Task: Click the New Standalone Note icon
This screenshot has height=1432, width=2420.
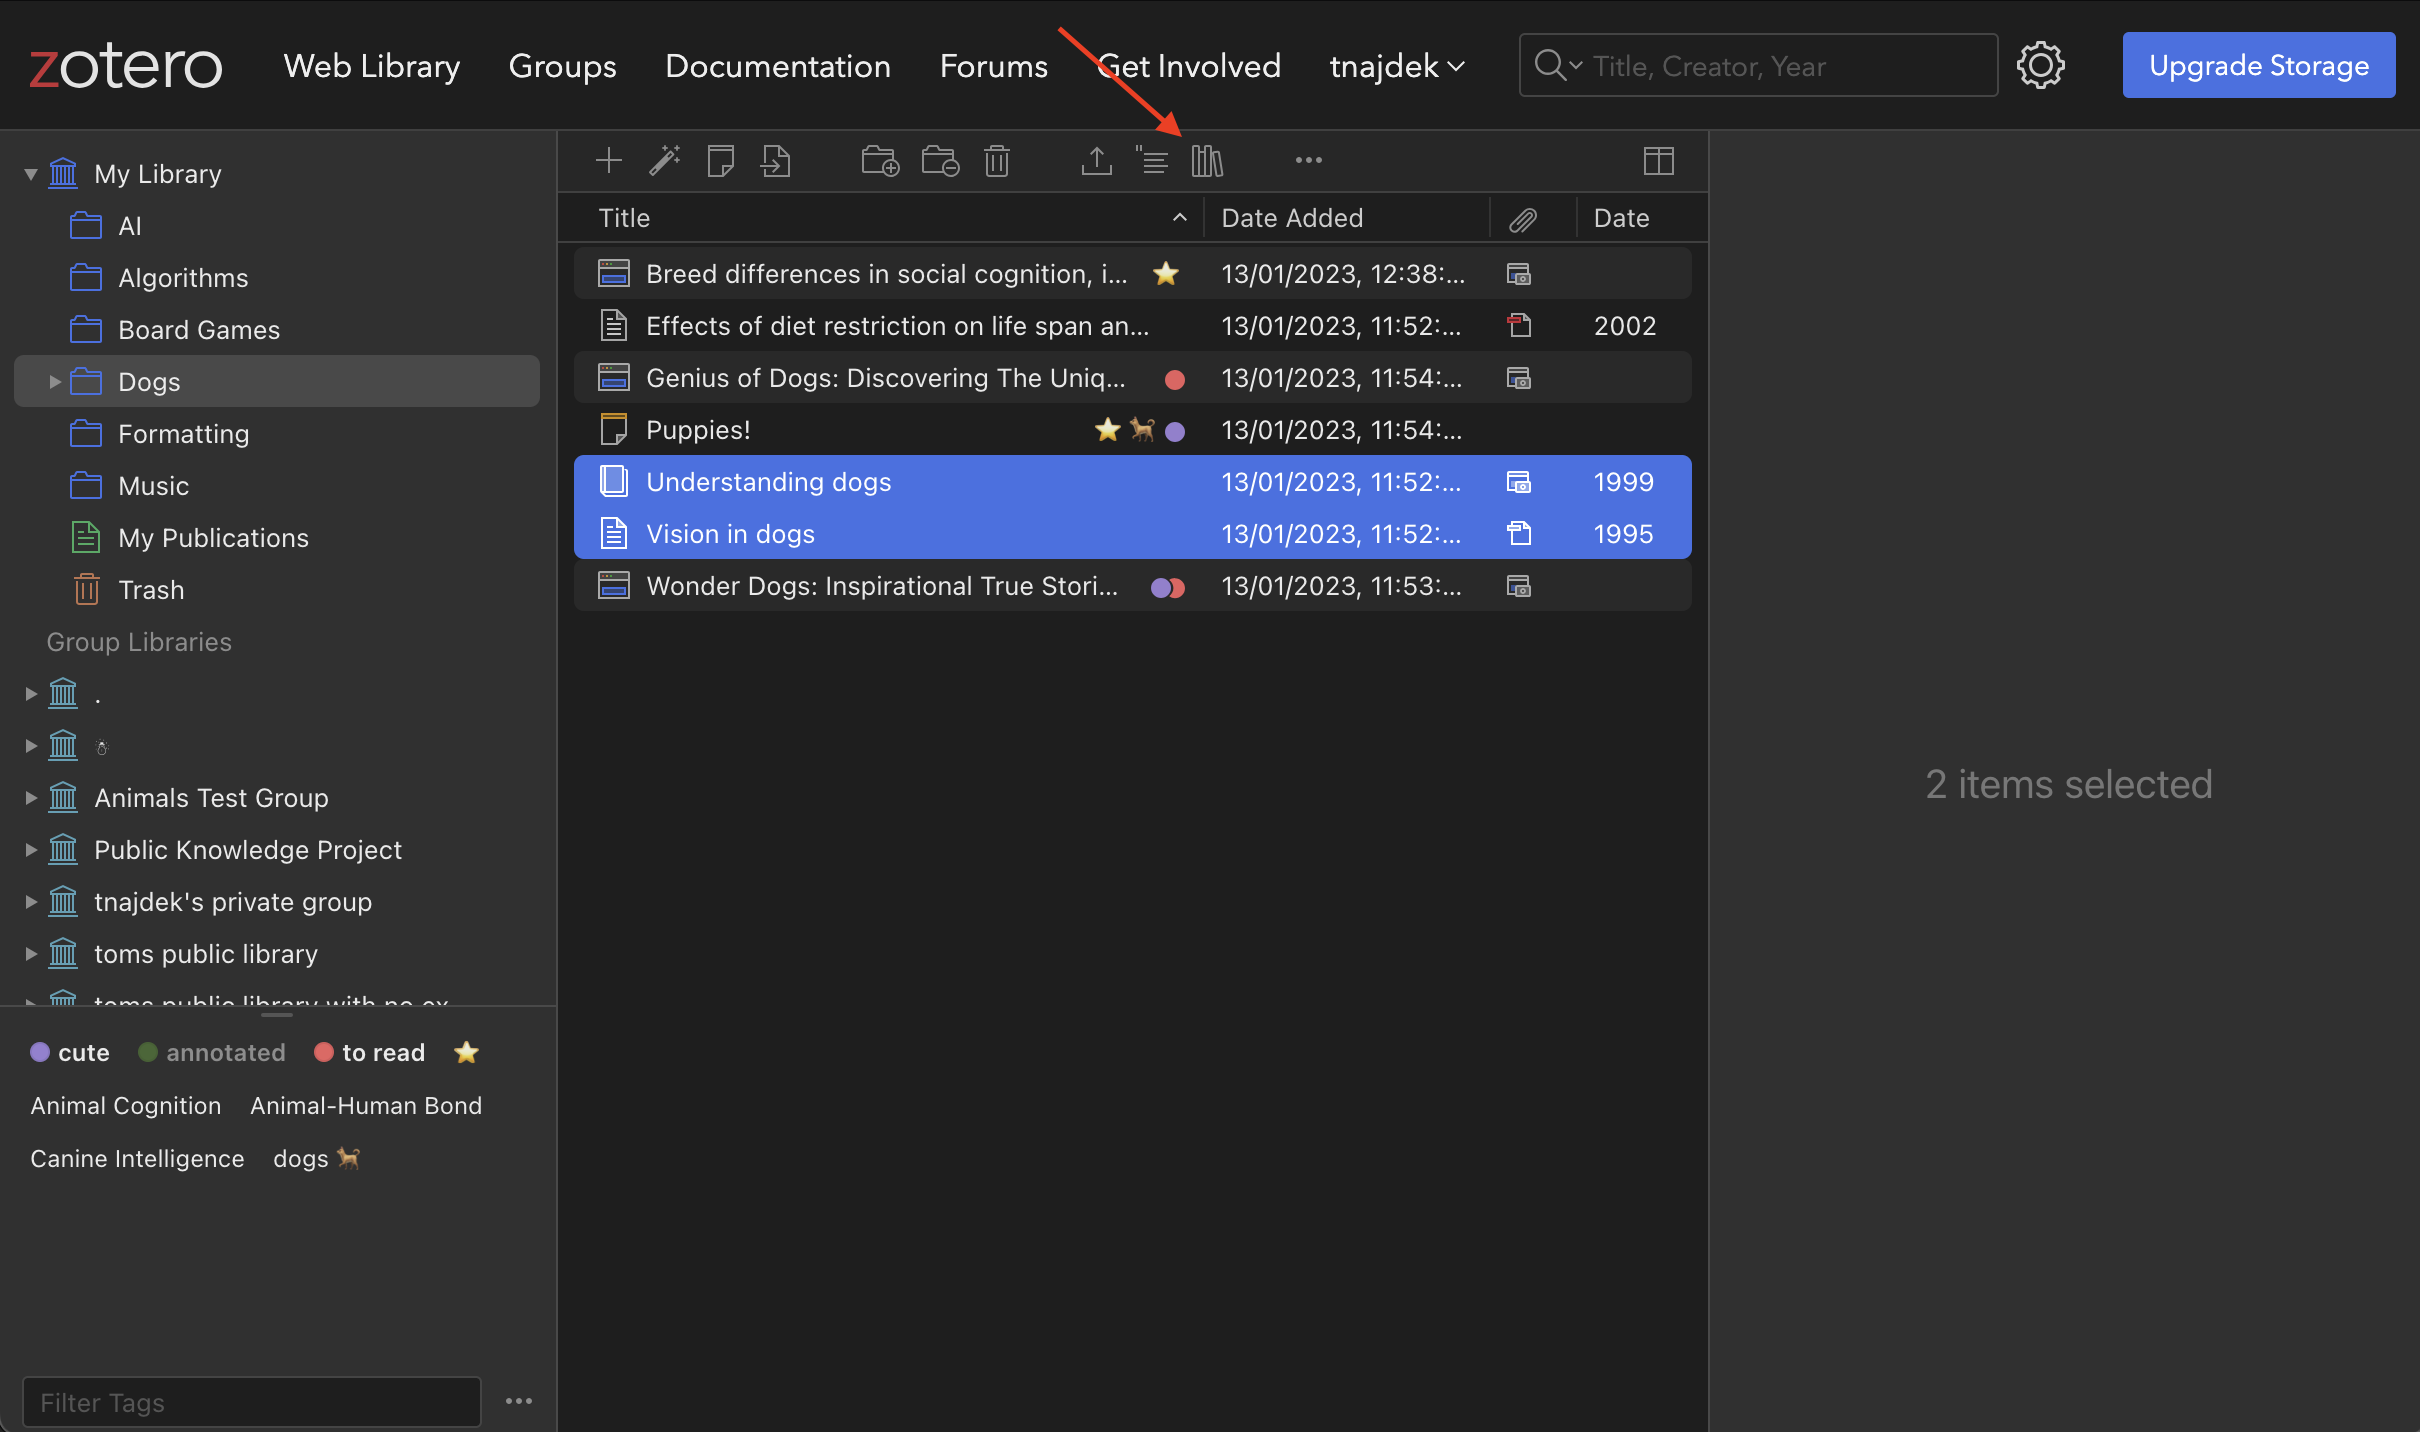Action: (x=720, y=160)
